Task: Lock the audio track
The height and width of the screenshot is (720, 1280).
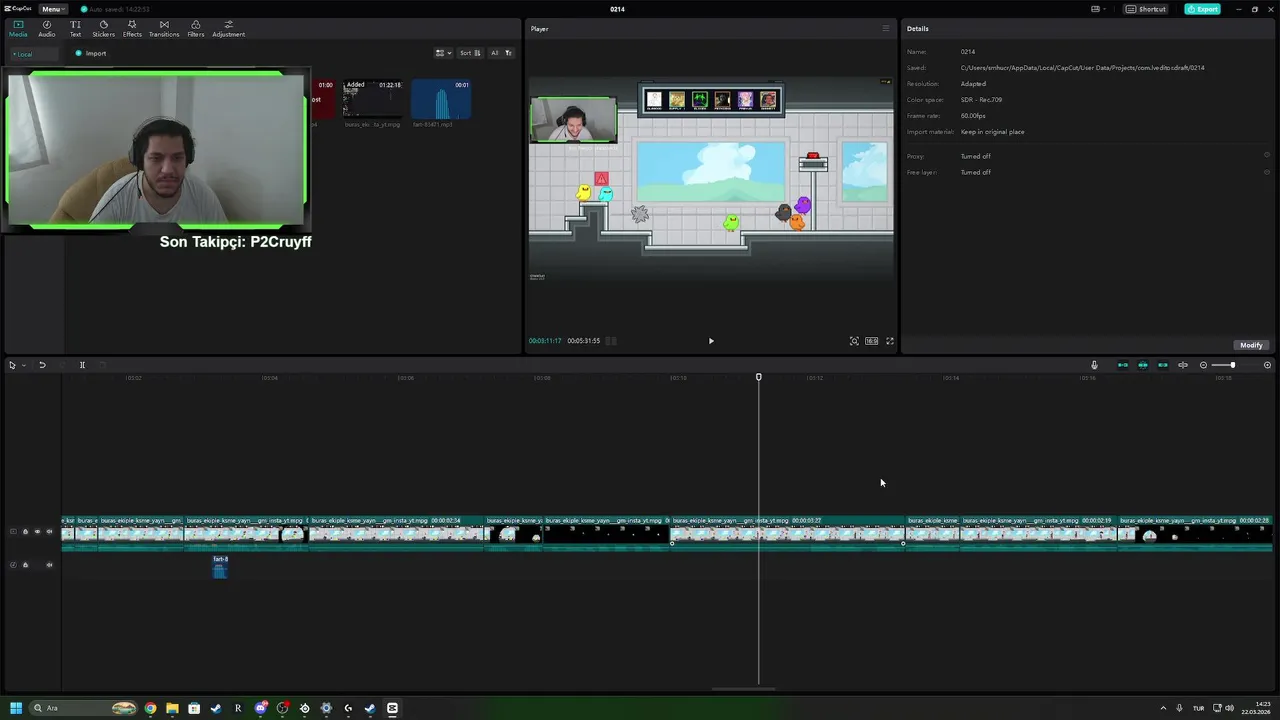Action: 25,565
